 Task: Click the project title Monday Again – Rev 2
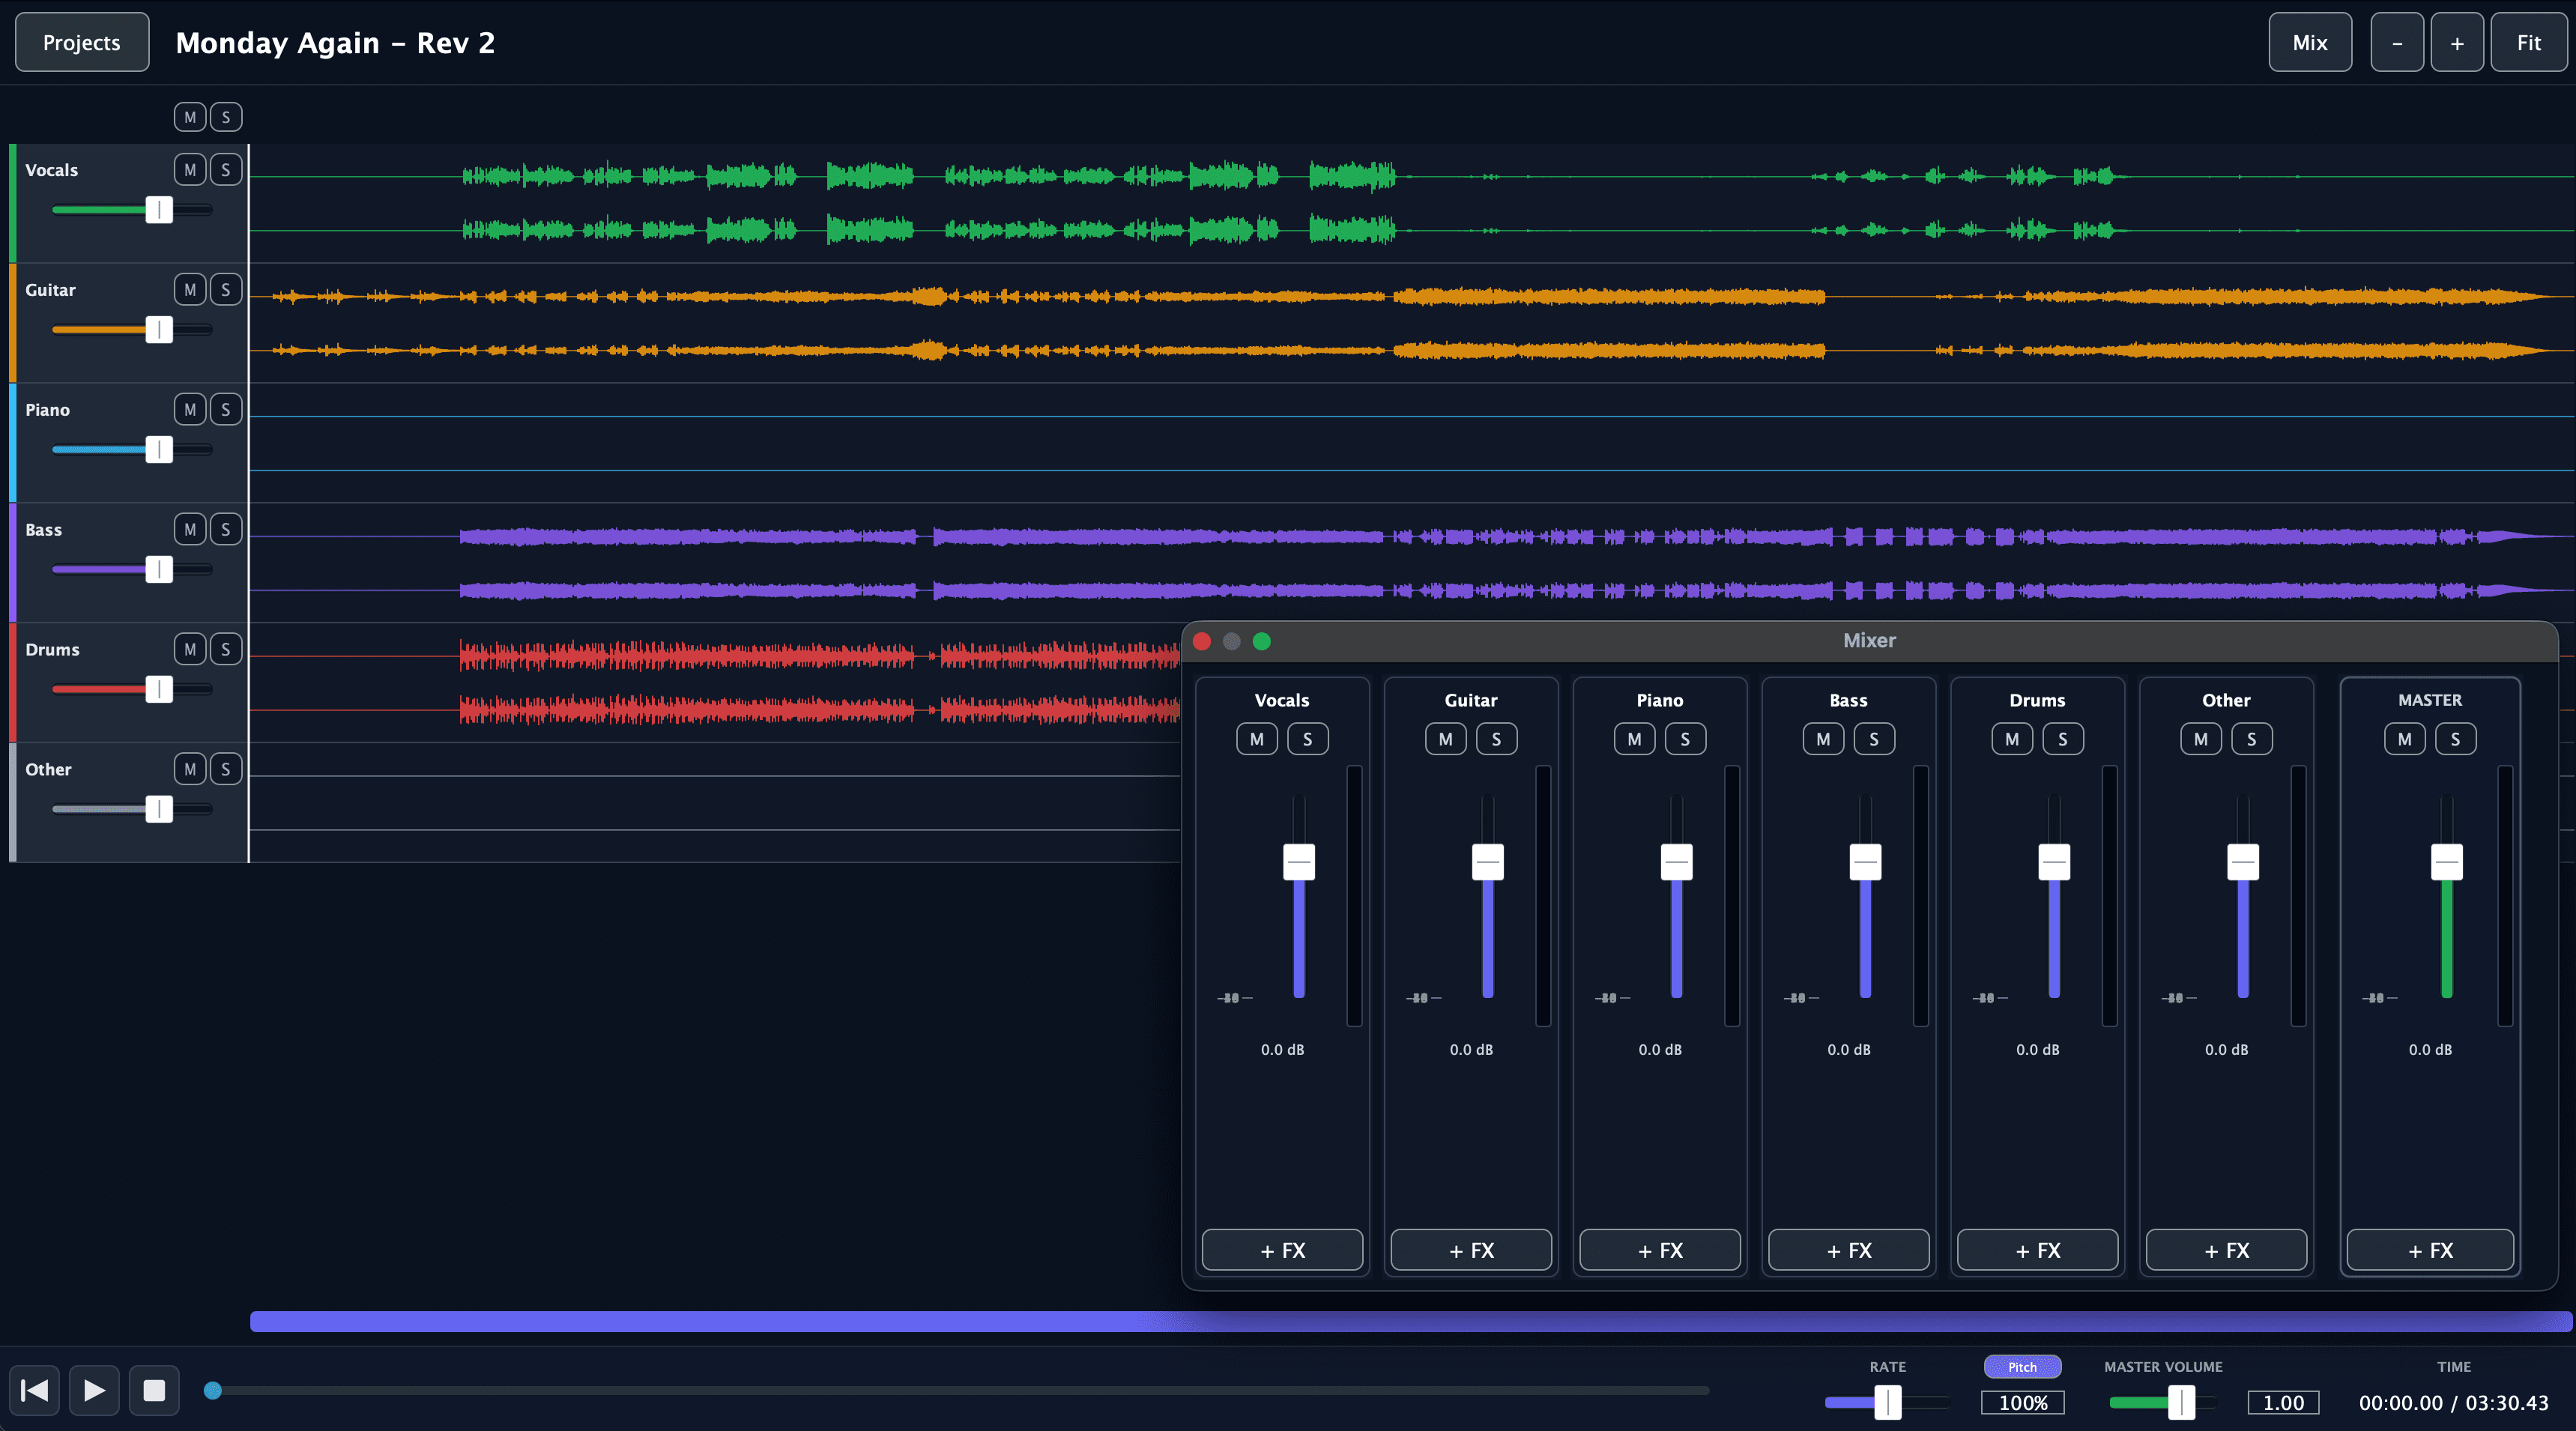pyautogui.click(x=335, y=43)
